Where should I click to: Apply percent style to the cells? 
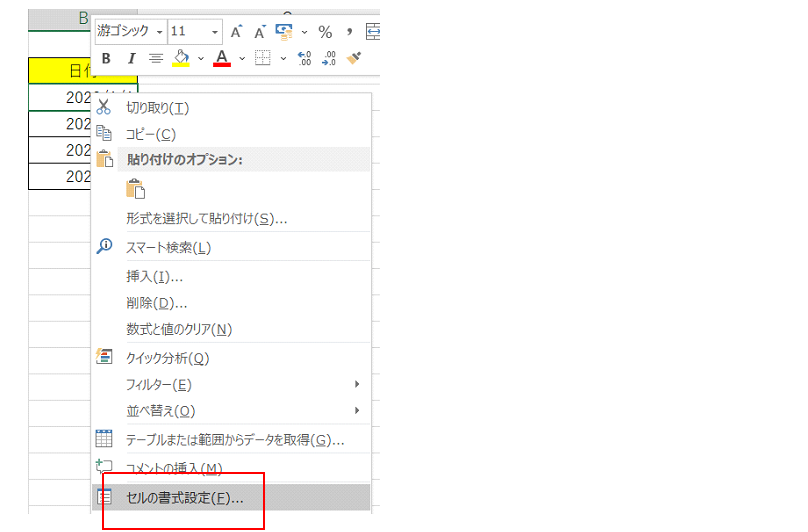[325, 32]
